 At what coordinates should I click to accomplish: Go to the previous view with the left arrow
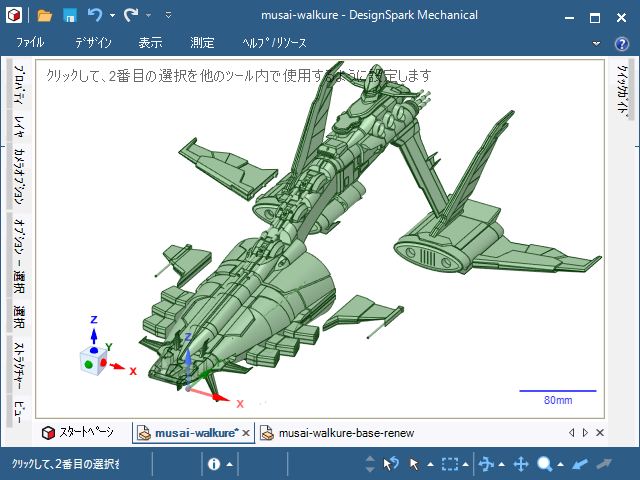(580, 464)
